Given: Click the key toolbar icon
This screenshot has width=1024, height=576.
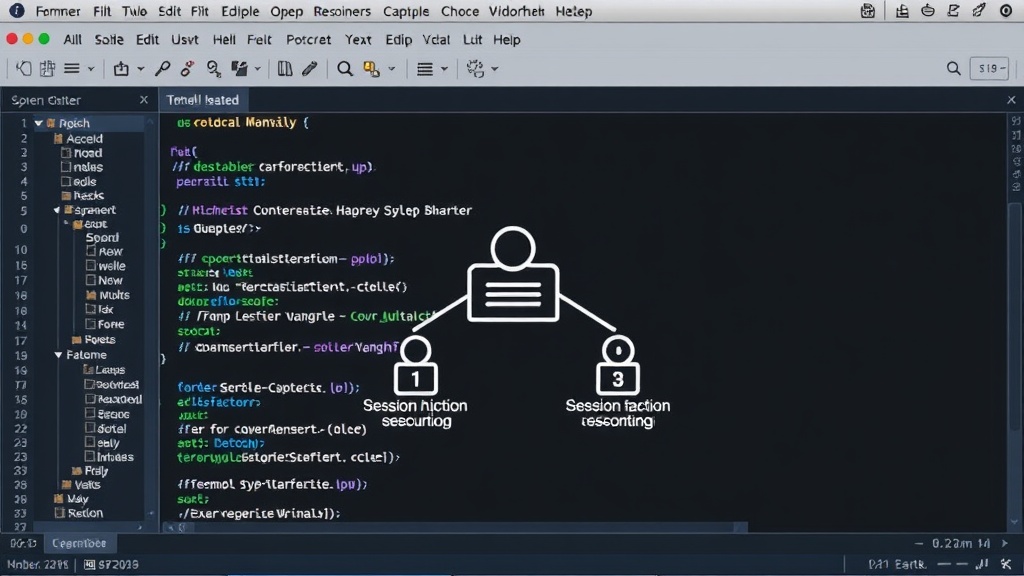Looking at the screenshot, I should (163, 68).
